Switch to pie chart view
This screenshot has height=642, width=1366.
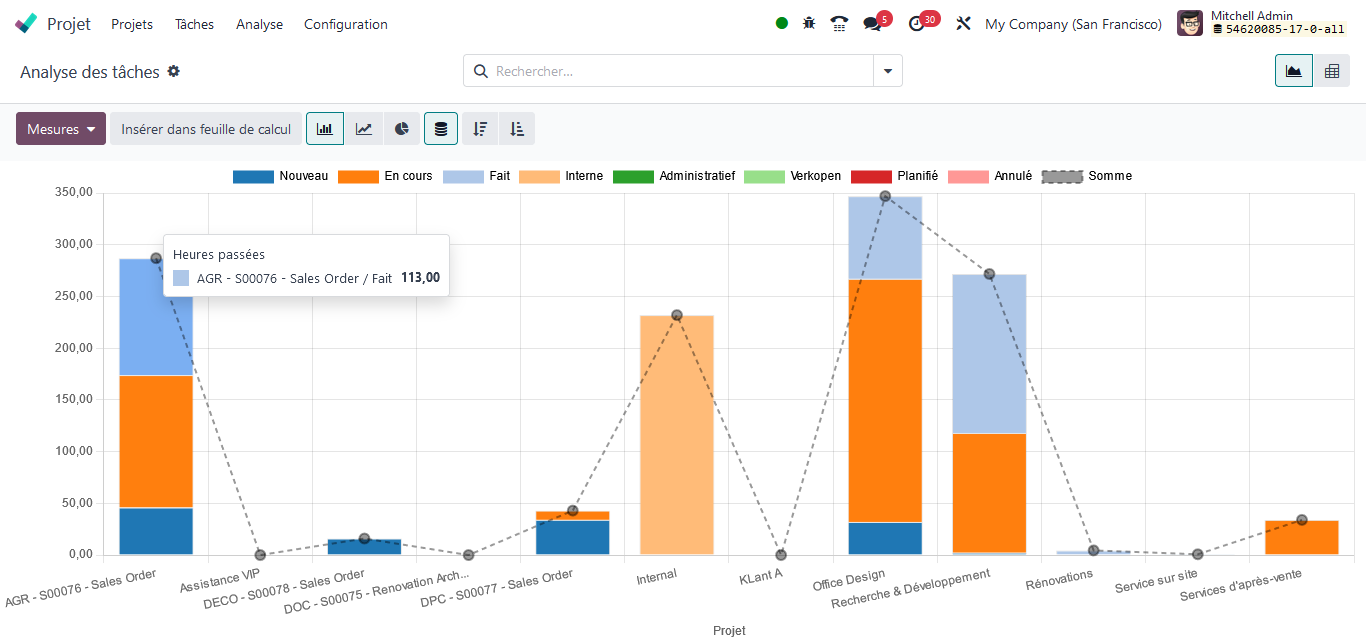tap(402, 128)
